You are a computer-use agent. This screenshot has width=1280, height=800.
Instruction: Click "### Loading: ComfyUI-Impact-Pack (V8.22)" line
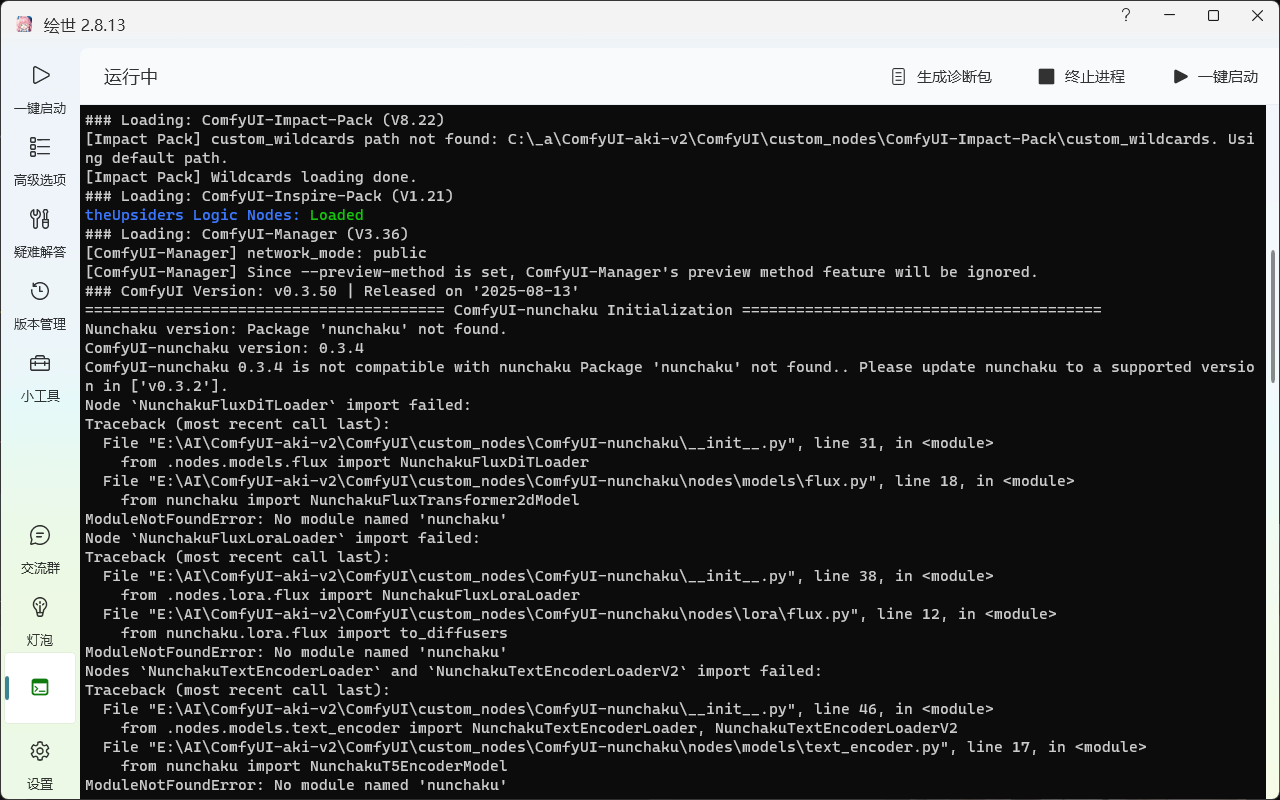[x=265, y=120]
